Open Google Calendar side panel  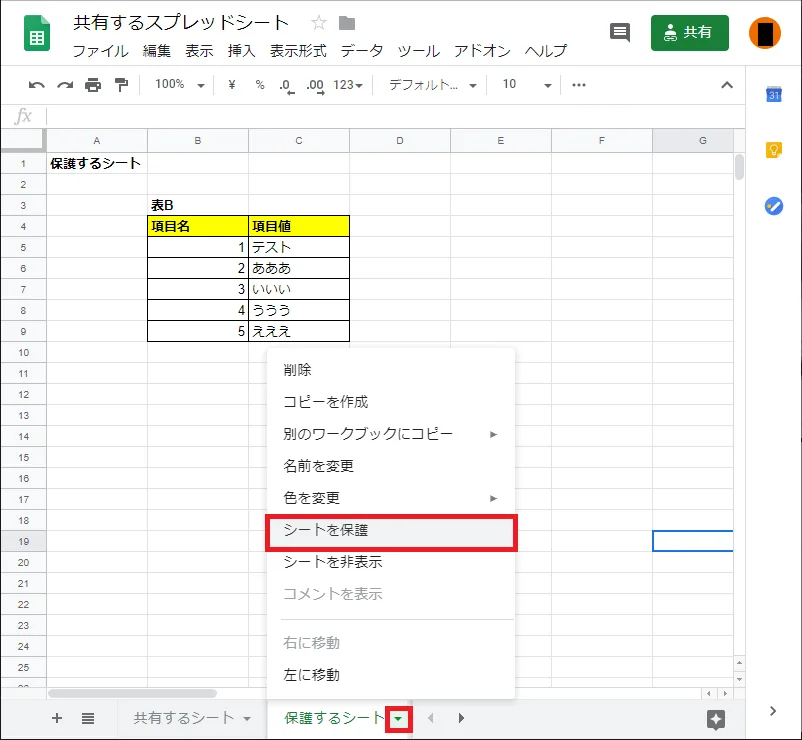tap(773, 94)
